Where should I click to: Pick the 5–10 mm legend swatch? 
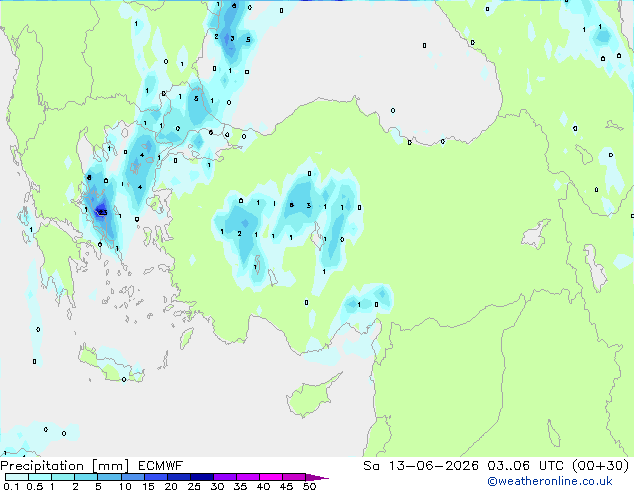click(x=109, y=477)
